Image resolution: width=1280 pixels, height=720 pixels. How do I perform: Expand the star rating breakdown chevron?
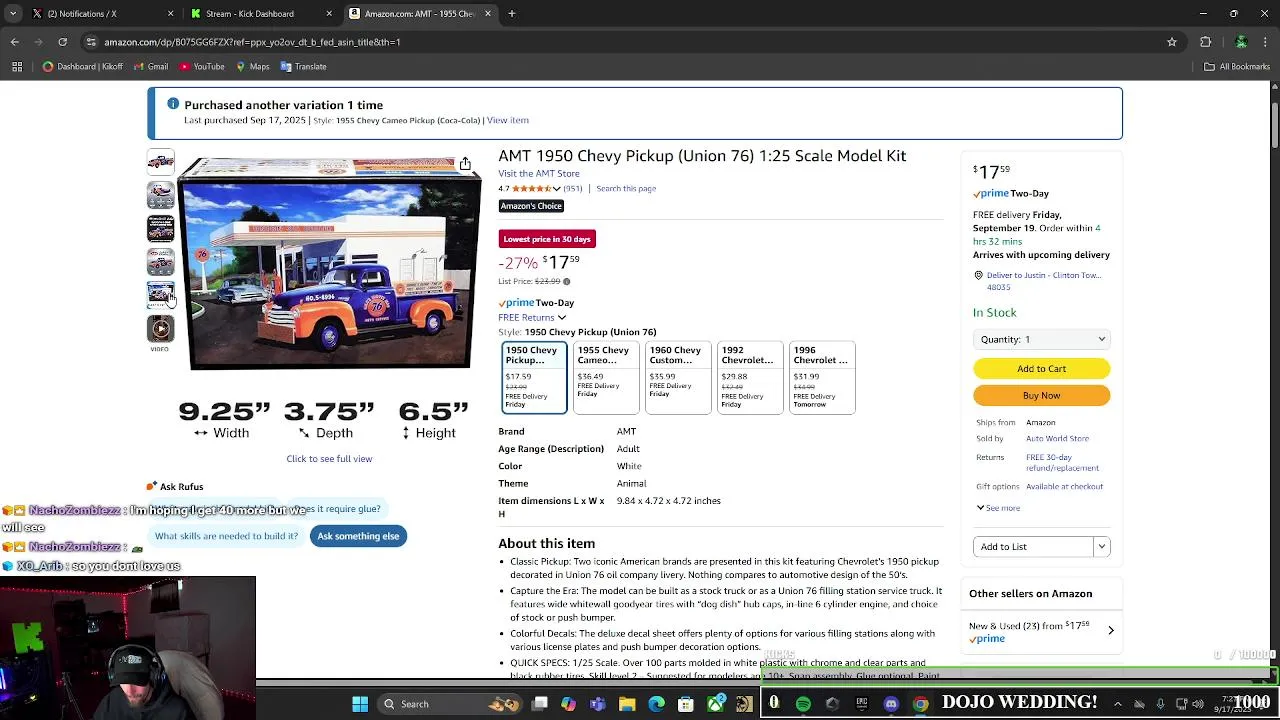[557, 189]
